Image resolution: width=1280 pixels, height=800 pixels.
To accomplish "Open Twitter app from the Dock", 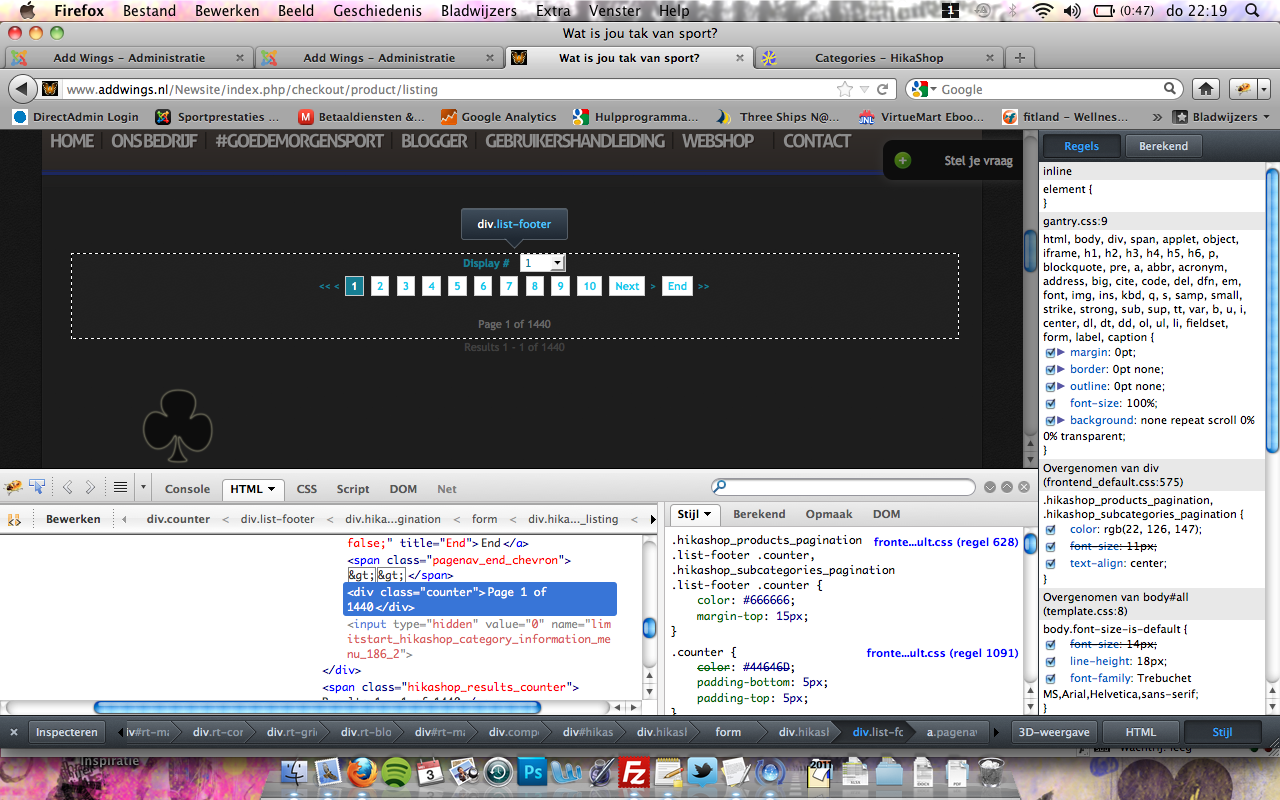I will (702, 773).
